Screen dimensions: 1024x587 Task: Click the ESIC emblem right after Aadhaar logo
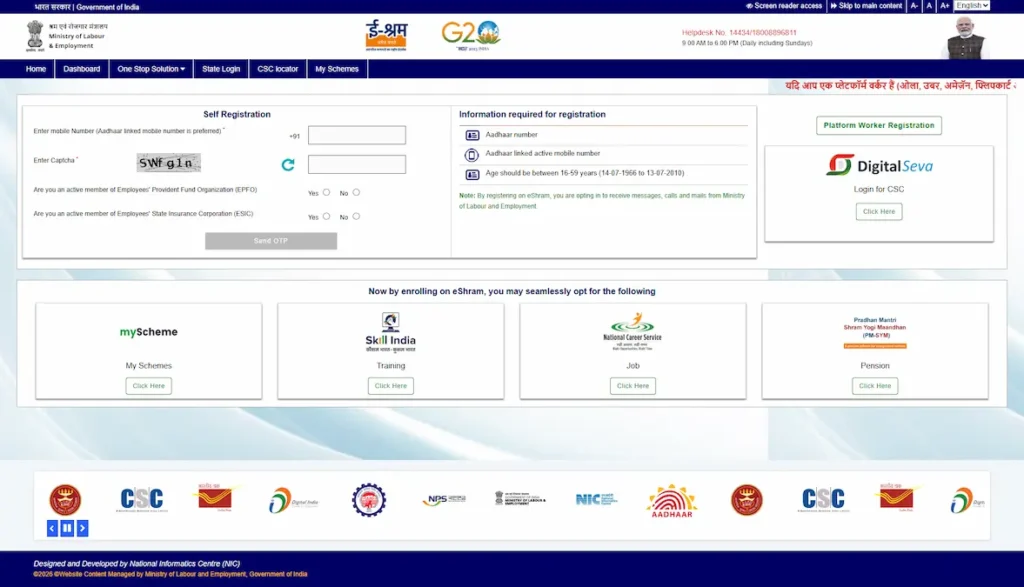747,500
